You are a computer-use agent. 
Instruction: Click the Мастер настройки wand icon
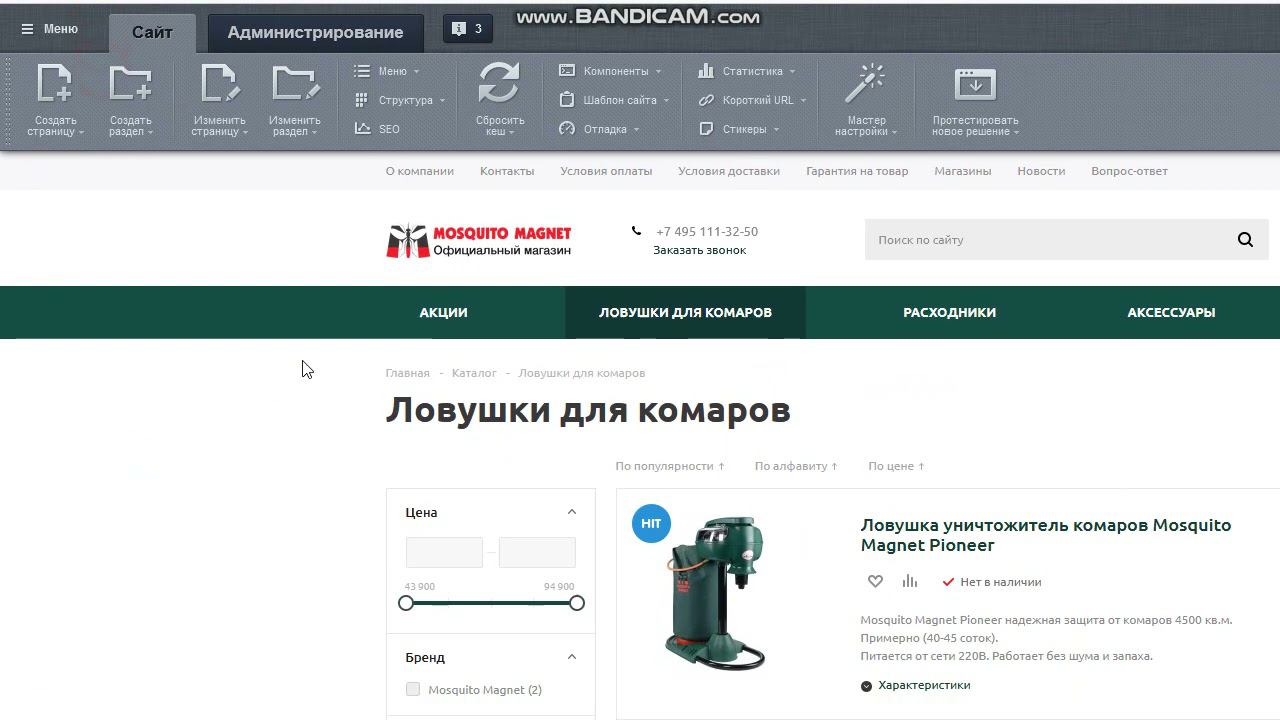pos(865,84)
